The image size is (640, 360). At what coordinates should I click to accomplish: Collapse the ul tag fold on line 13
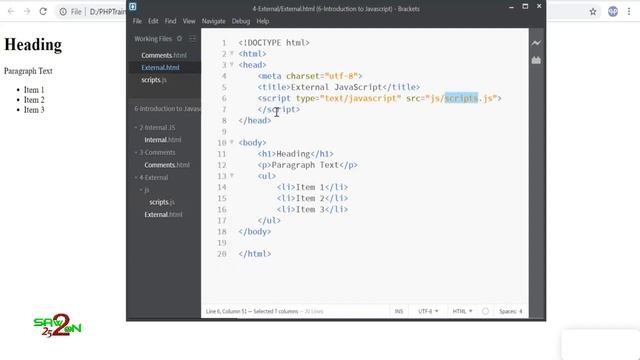232,176
